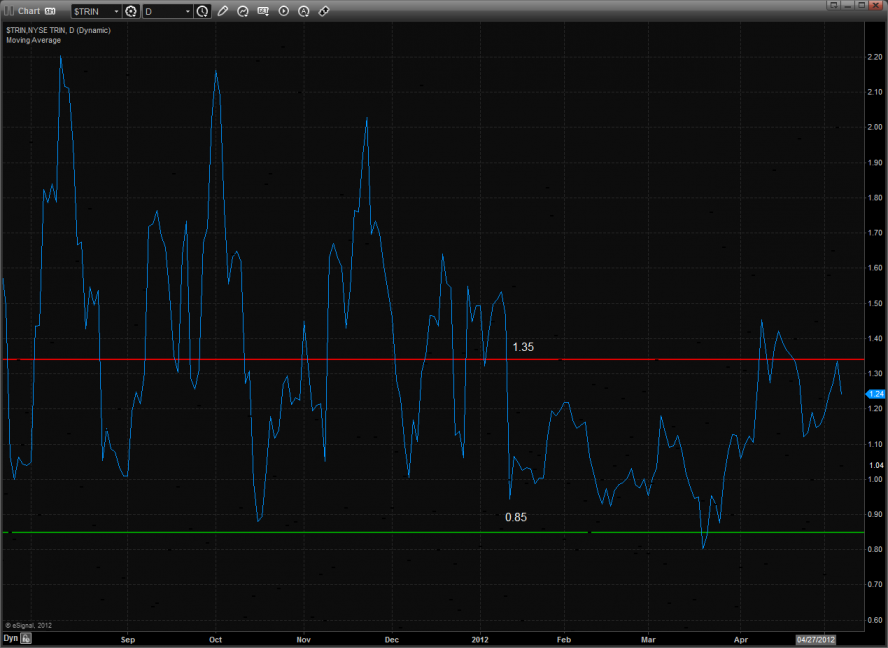Click the Dyn time template label

[x=10, y=637]
